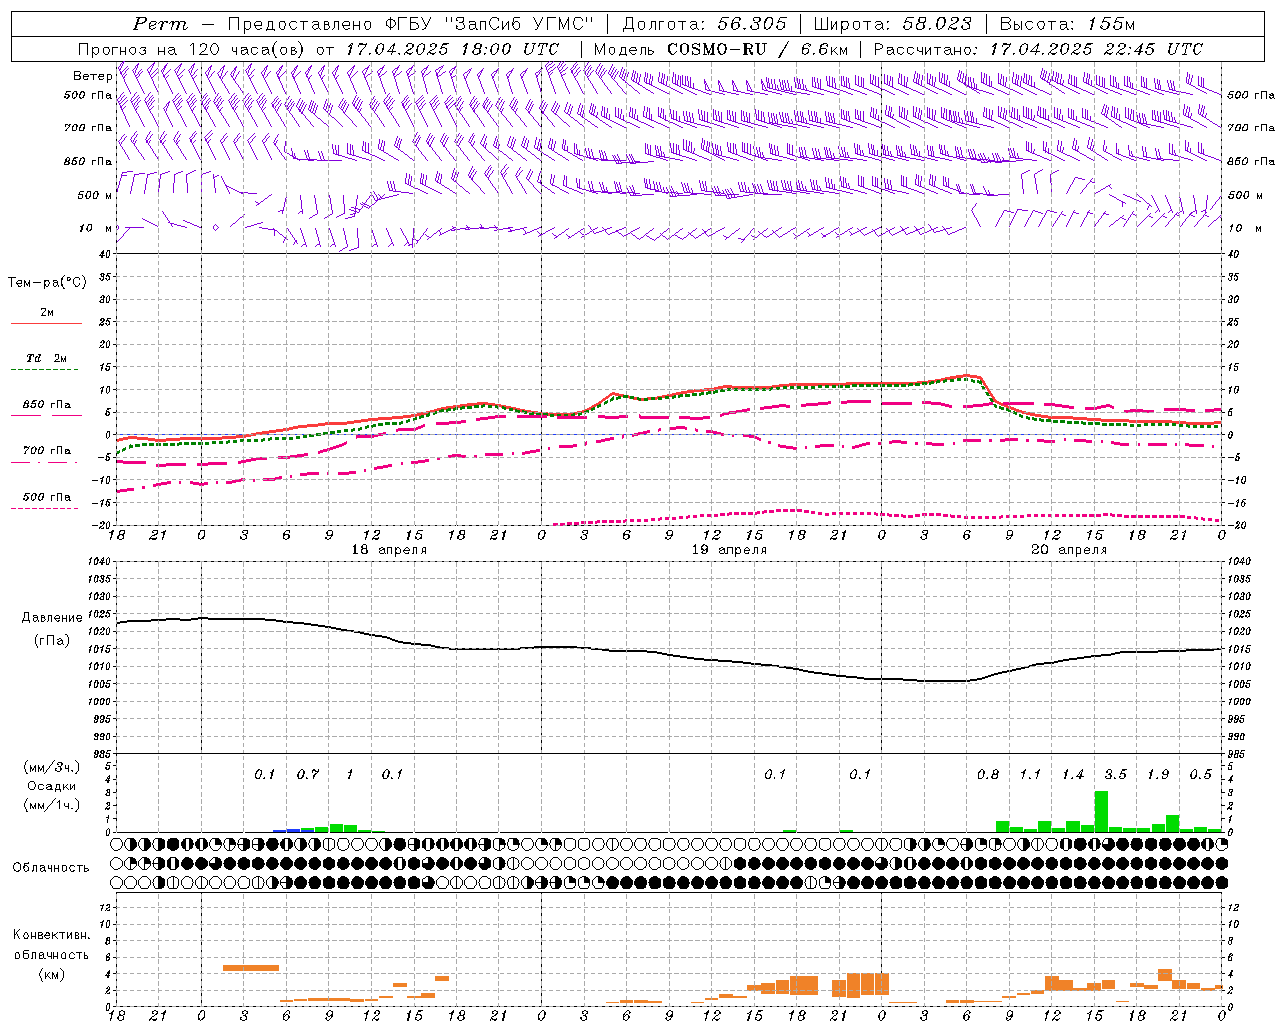Click the 'Perm' location title
The height and width of the screenshot is (1024, 1280).
coord(160,24)
